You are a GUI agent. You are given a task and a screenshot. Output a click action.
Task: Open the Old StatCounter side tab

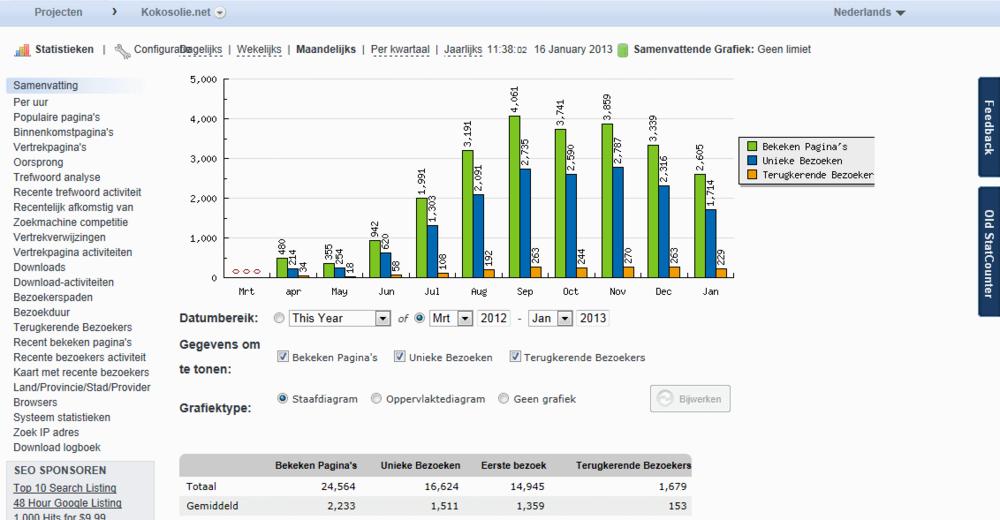tap(989, 253)
